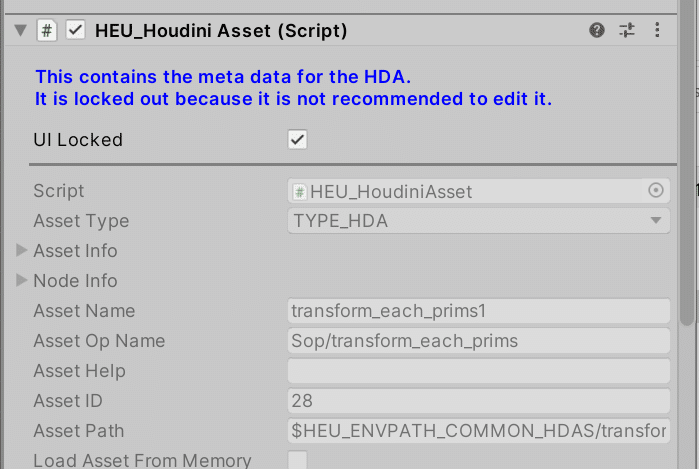Click the Asset Op Name field
The height and width of the screenshot is (469, 699).
pos(479,341)
